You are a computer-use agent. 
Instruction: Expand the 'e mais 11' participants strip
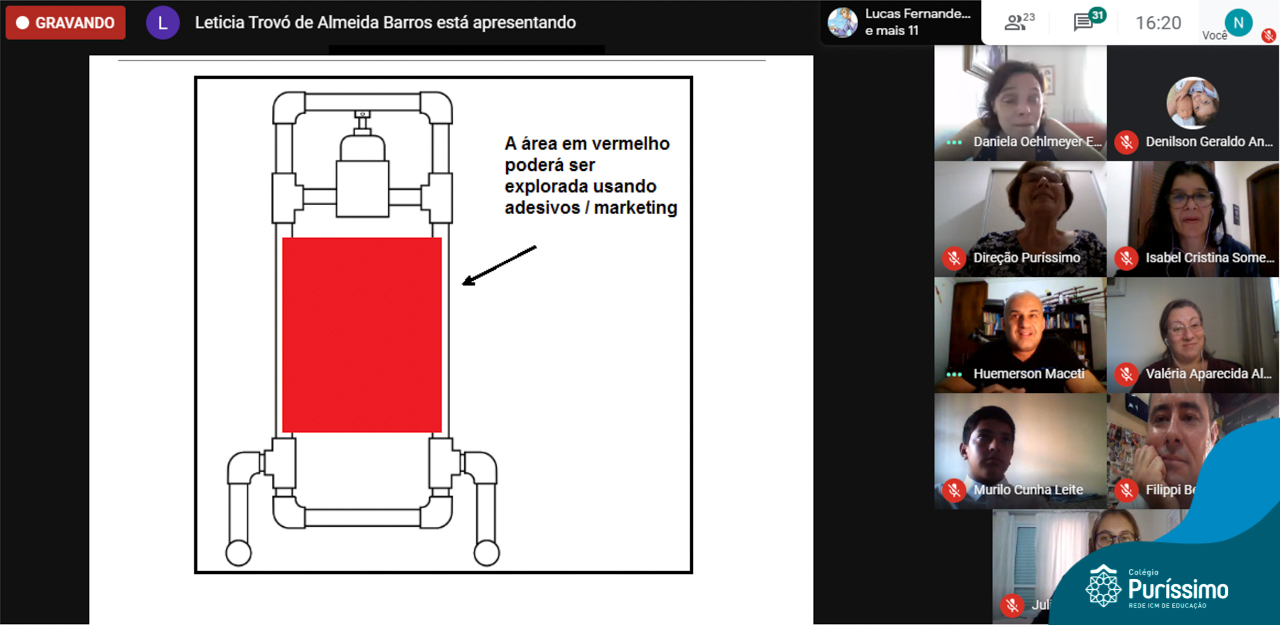[892, 31]
